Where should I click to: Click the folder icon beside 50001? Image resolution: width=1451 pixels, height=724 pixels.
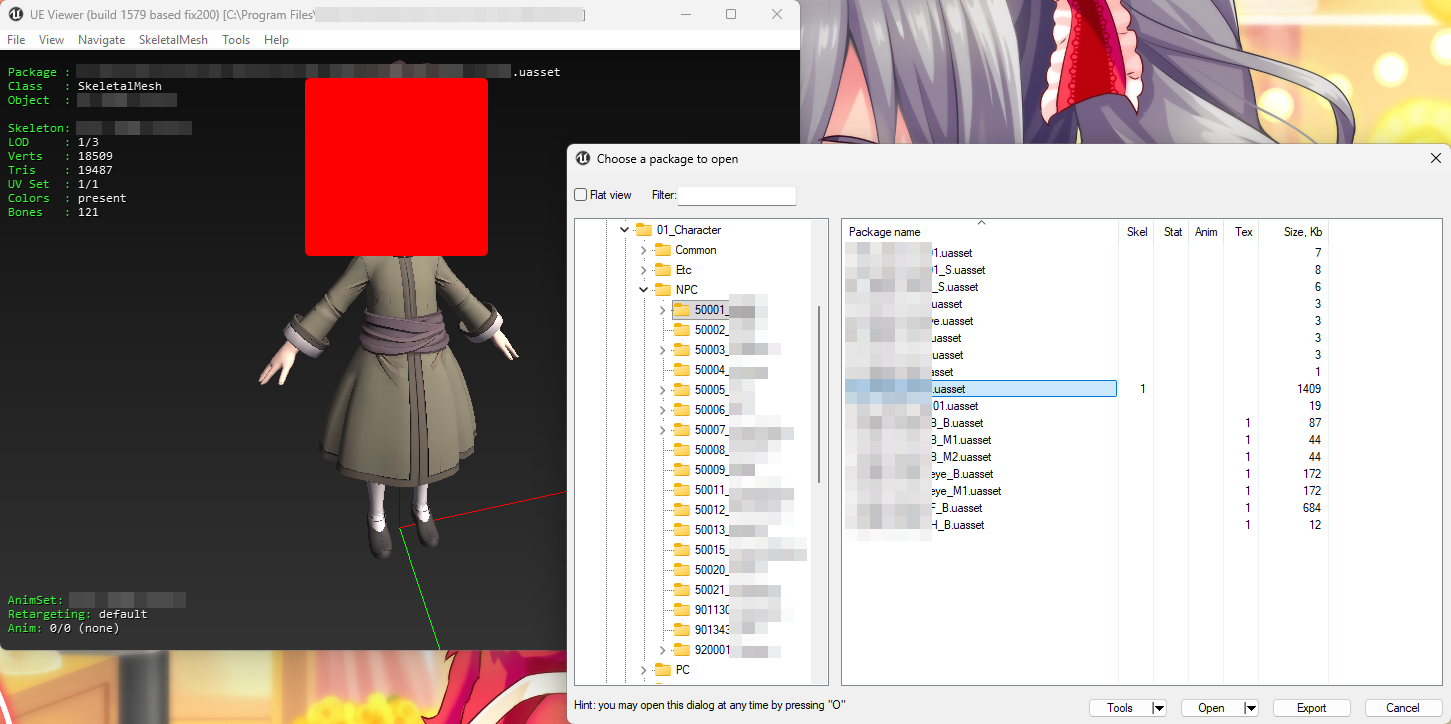point(681,309)
